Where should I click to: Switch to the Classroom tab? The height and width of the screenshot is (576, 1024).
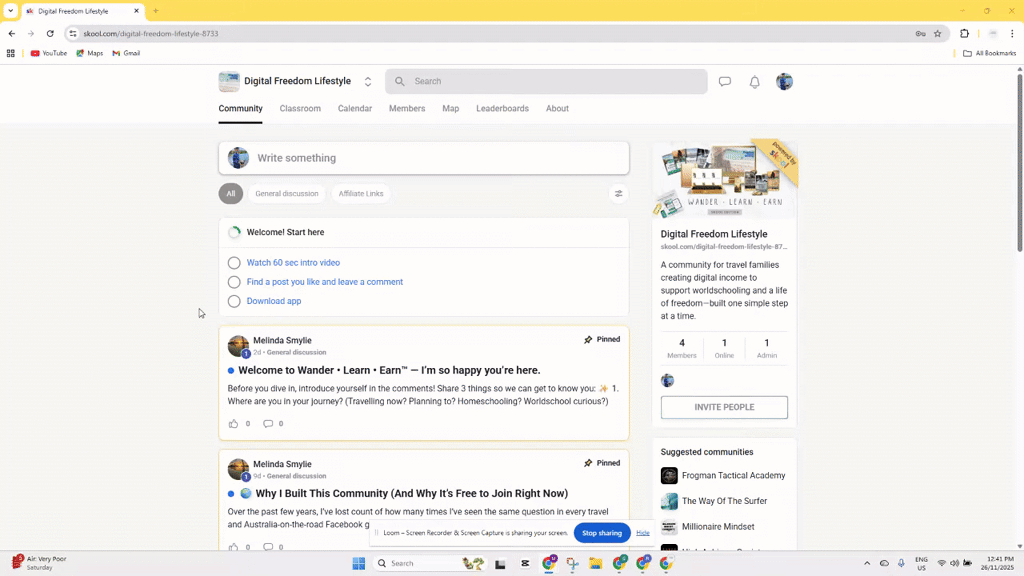[300, 108]
